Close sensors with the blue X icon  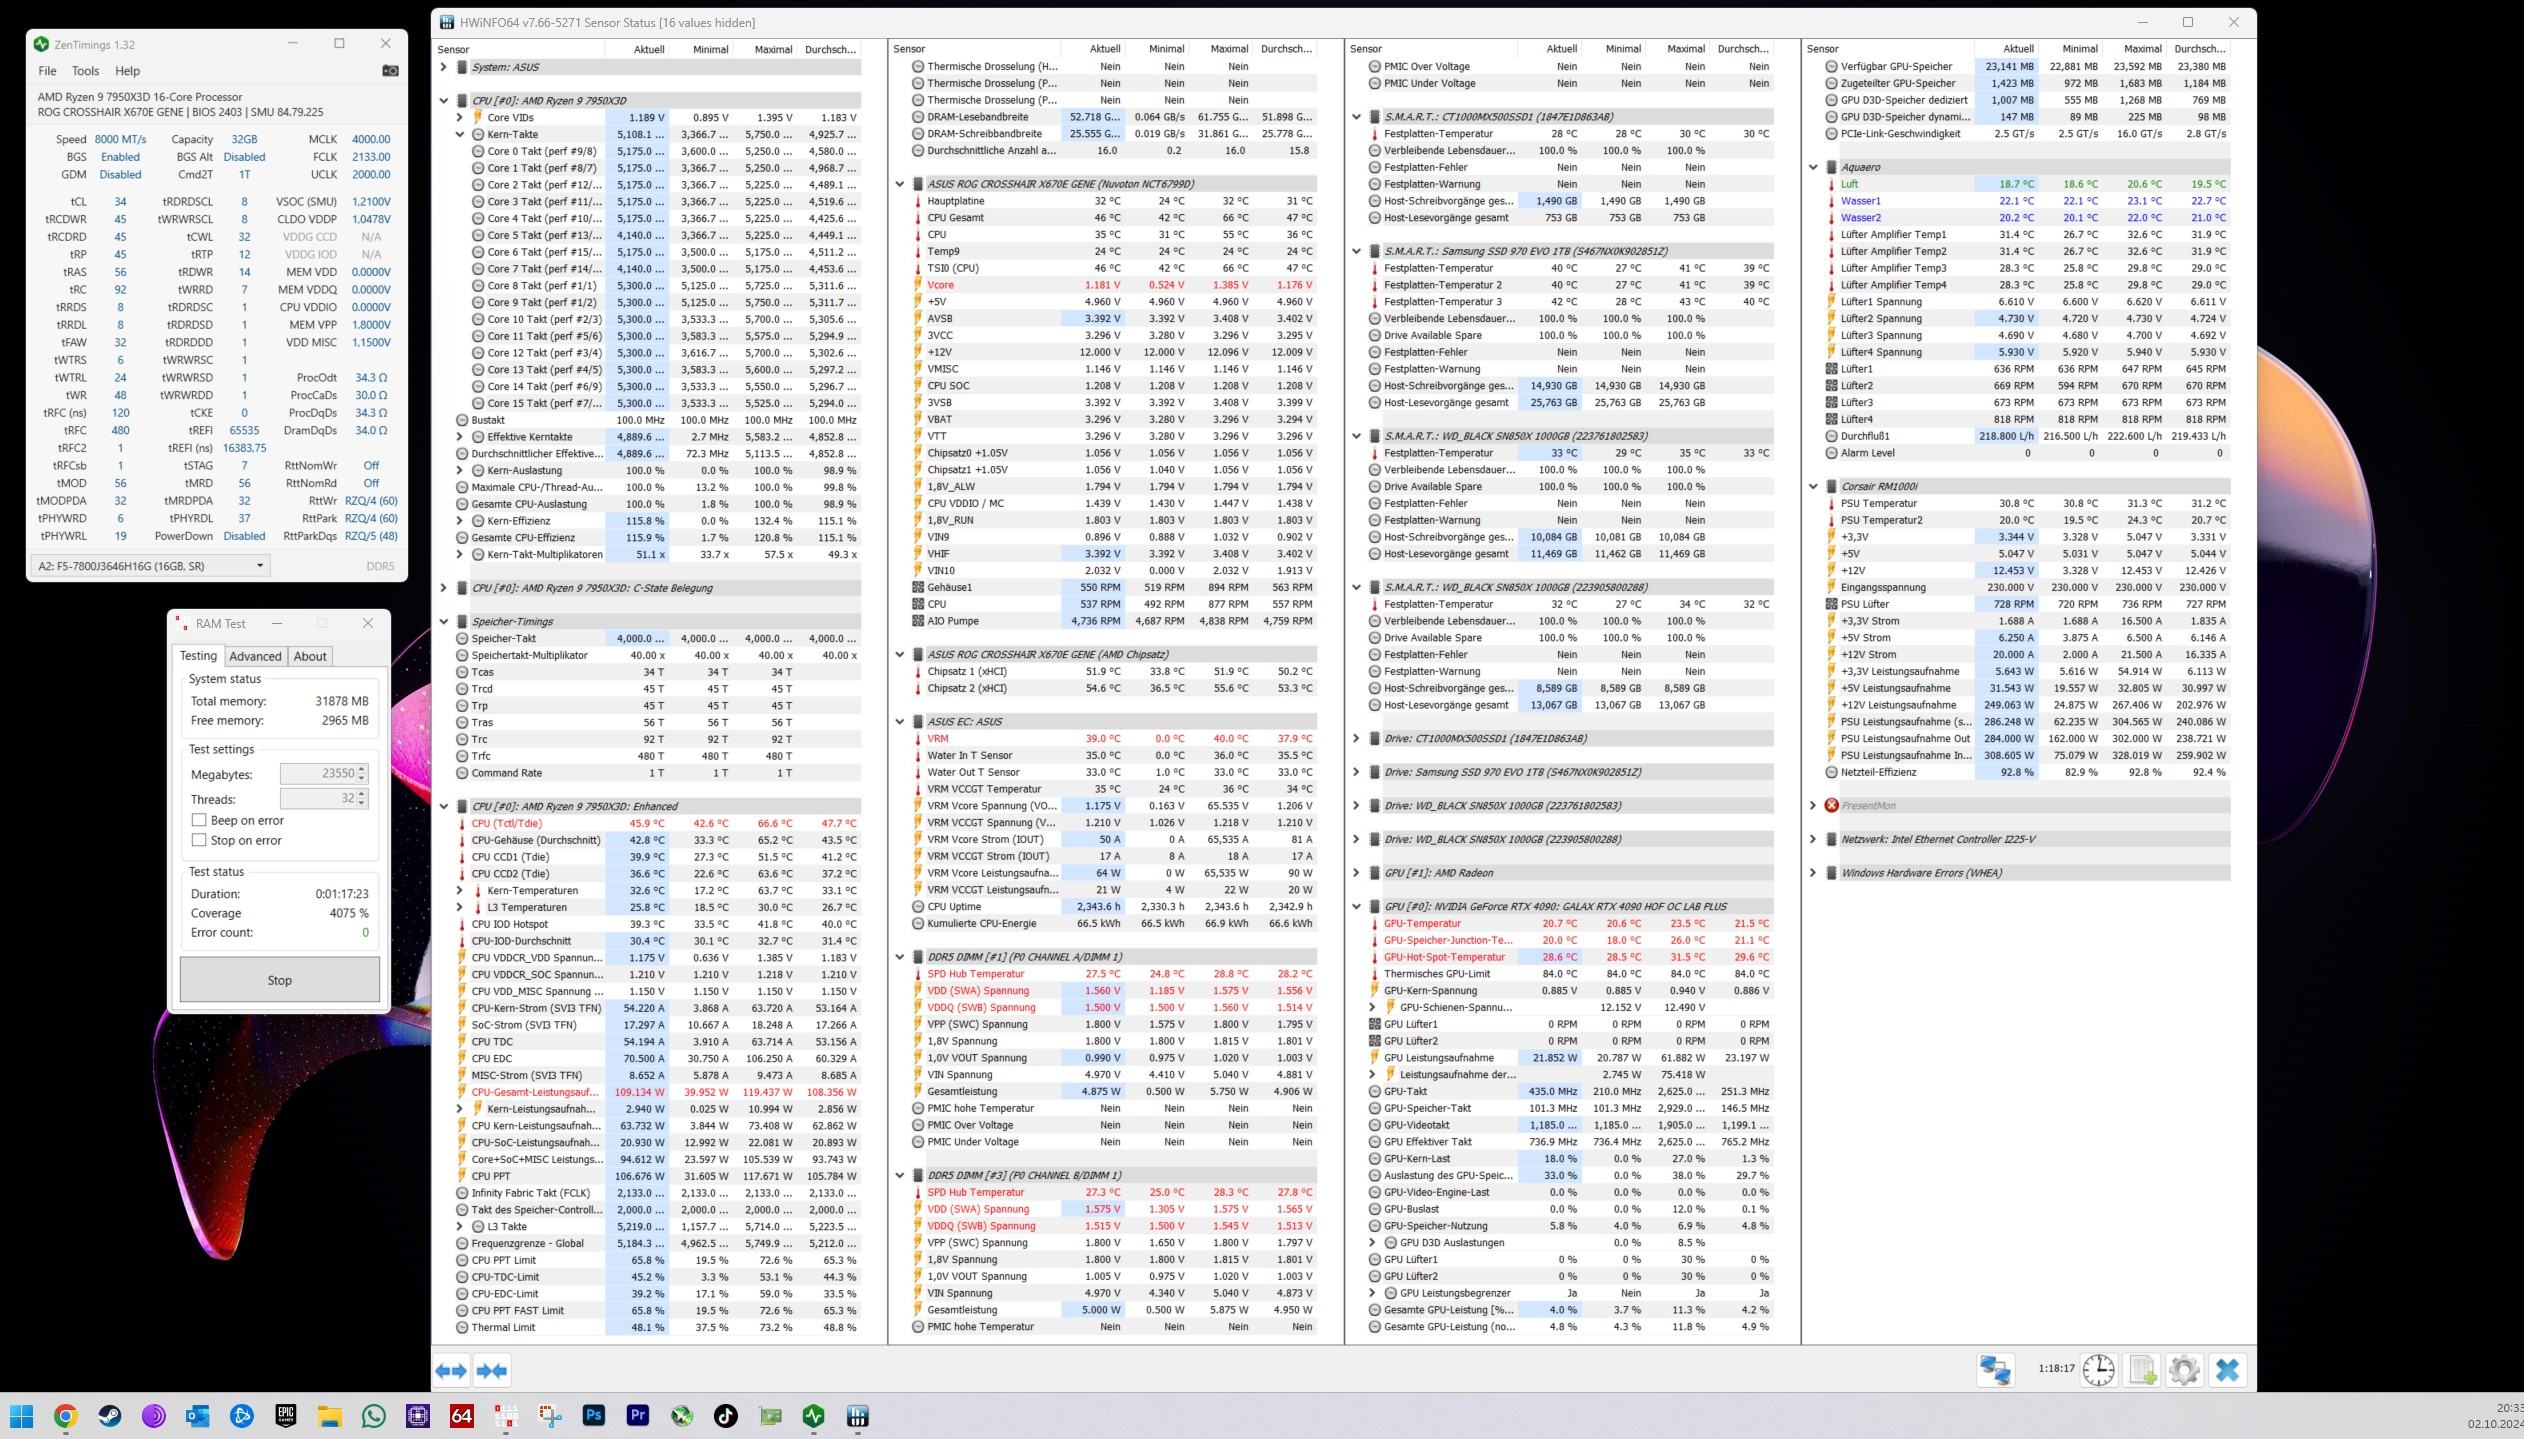(2227, 1370)
